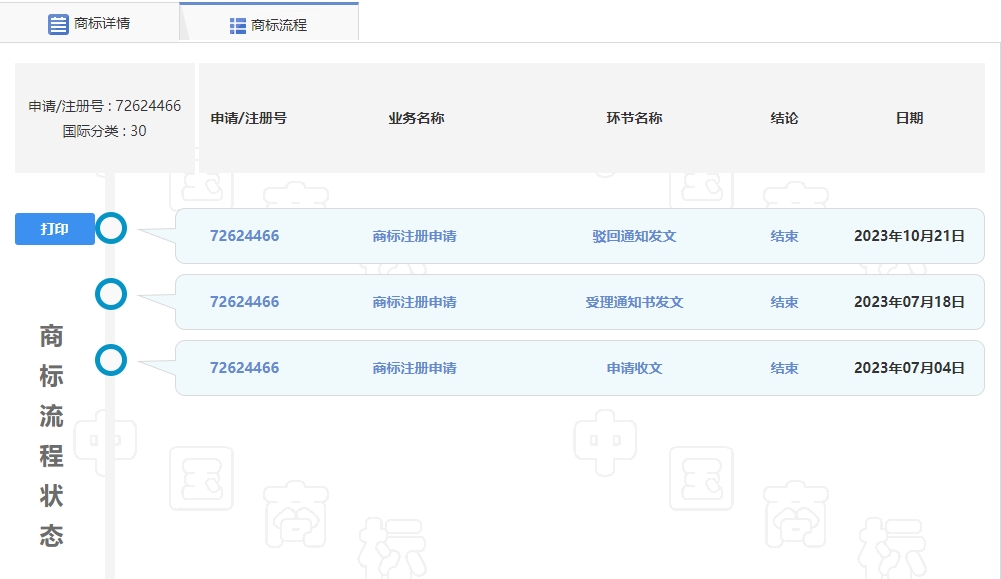The width and height of the screenshot is (1001, 579).
Task: Open number 72624466 in 受理通知书发文 row
Action: pyautogui.click(x=244, y=302)
